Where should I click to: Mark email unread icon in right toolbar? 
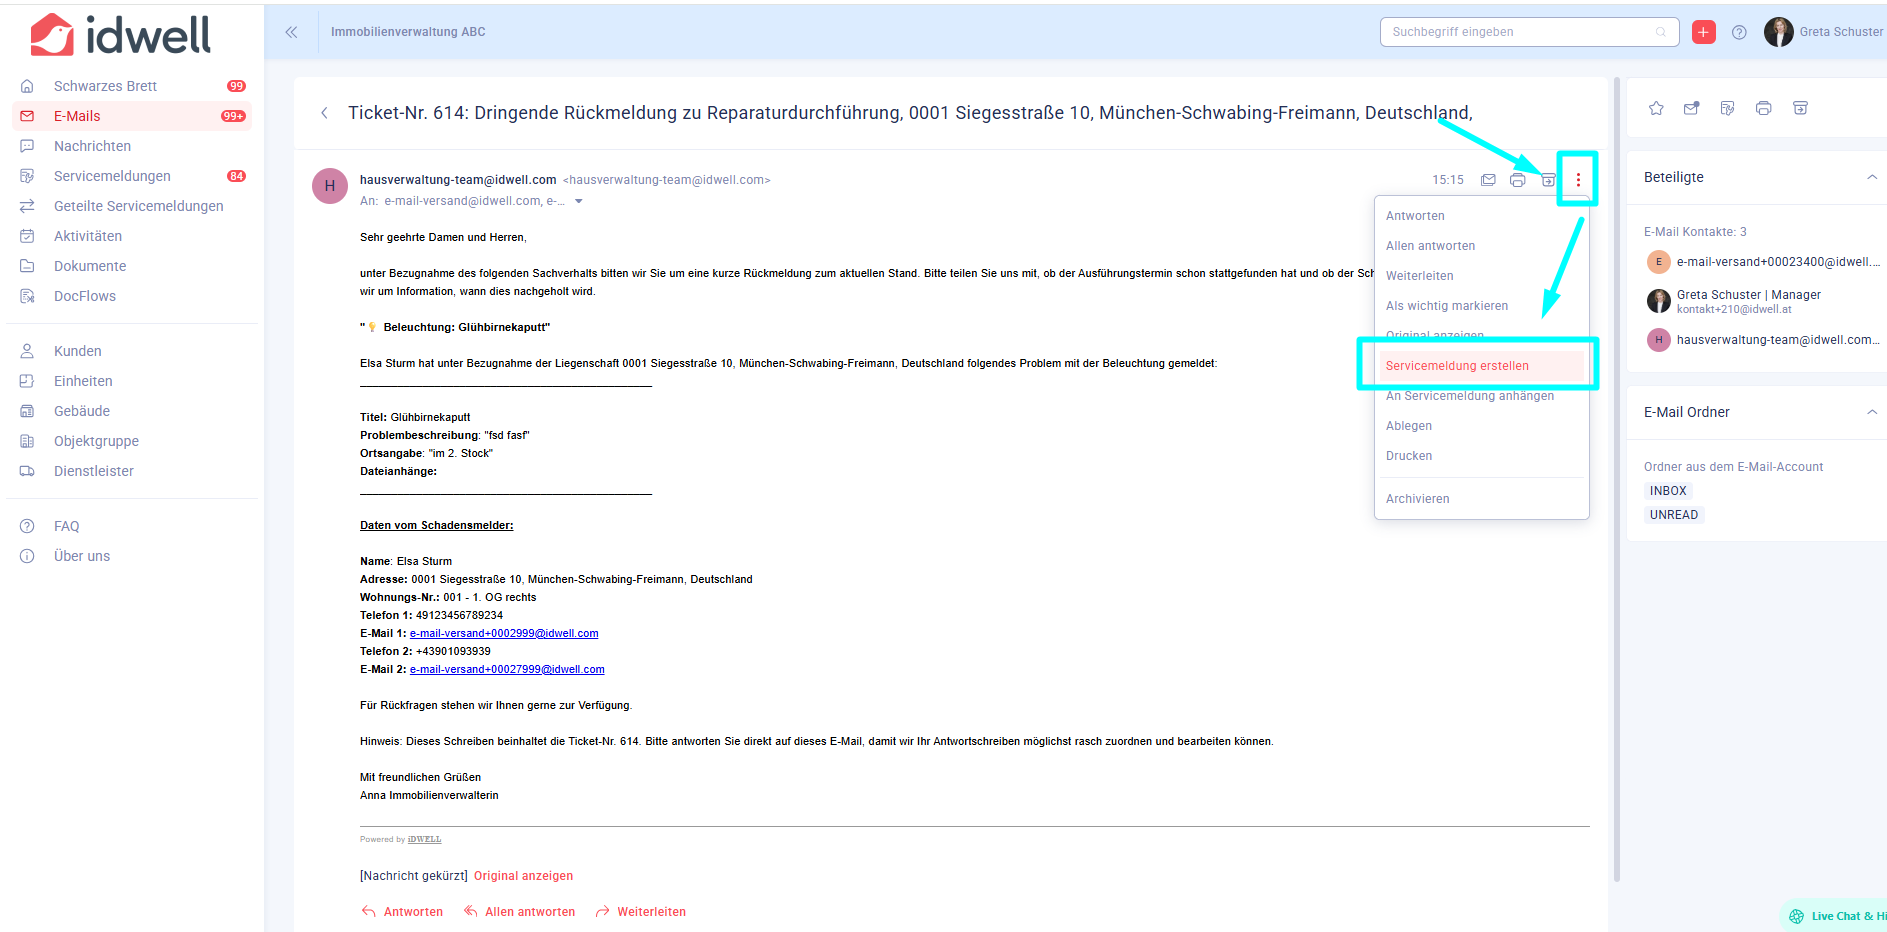(x=1691, y=108)
